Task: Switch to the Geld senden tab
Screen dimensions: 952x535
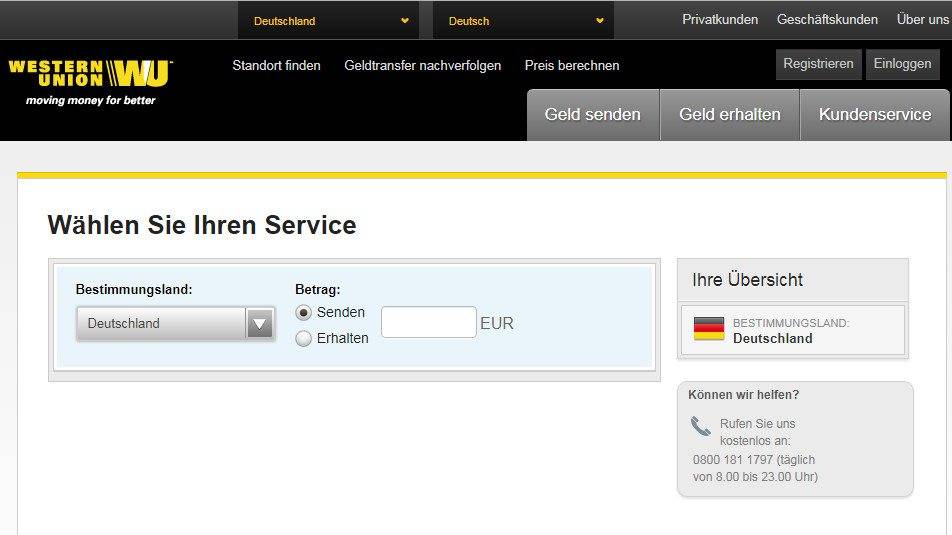Action: click(x=592, y=115)
